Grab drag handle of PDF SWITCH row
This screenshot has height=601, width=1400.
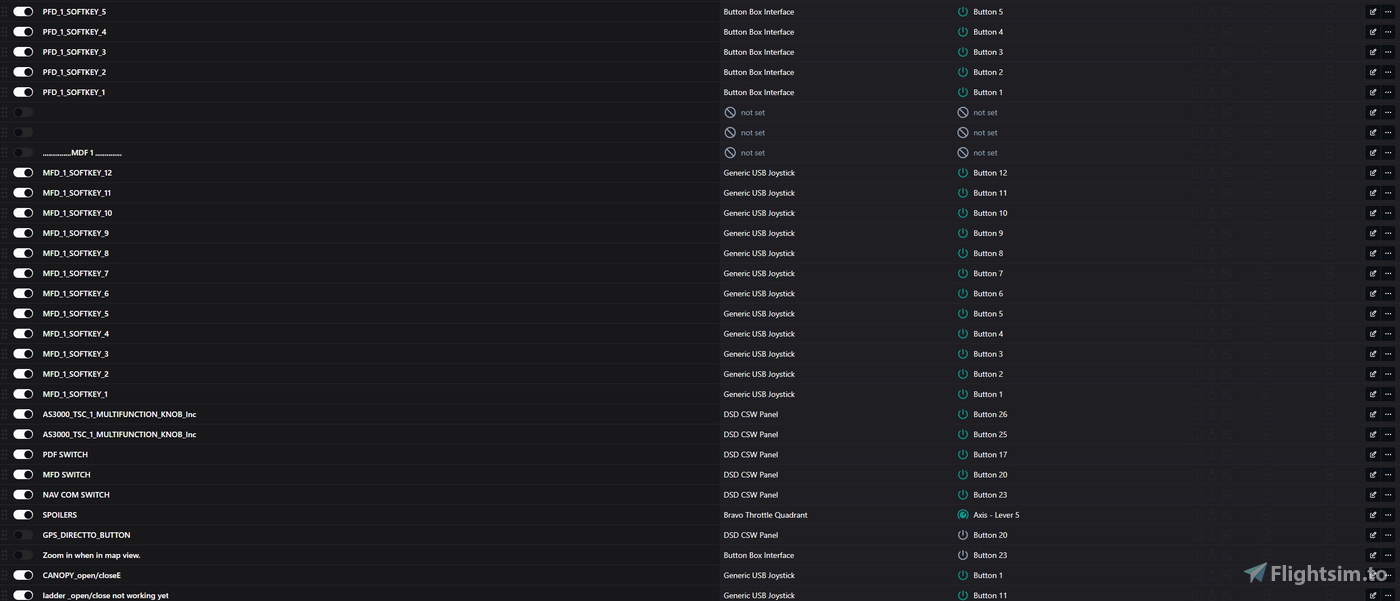coord(5,455)
